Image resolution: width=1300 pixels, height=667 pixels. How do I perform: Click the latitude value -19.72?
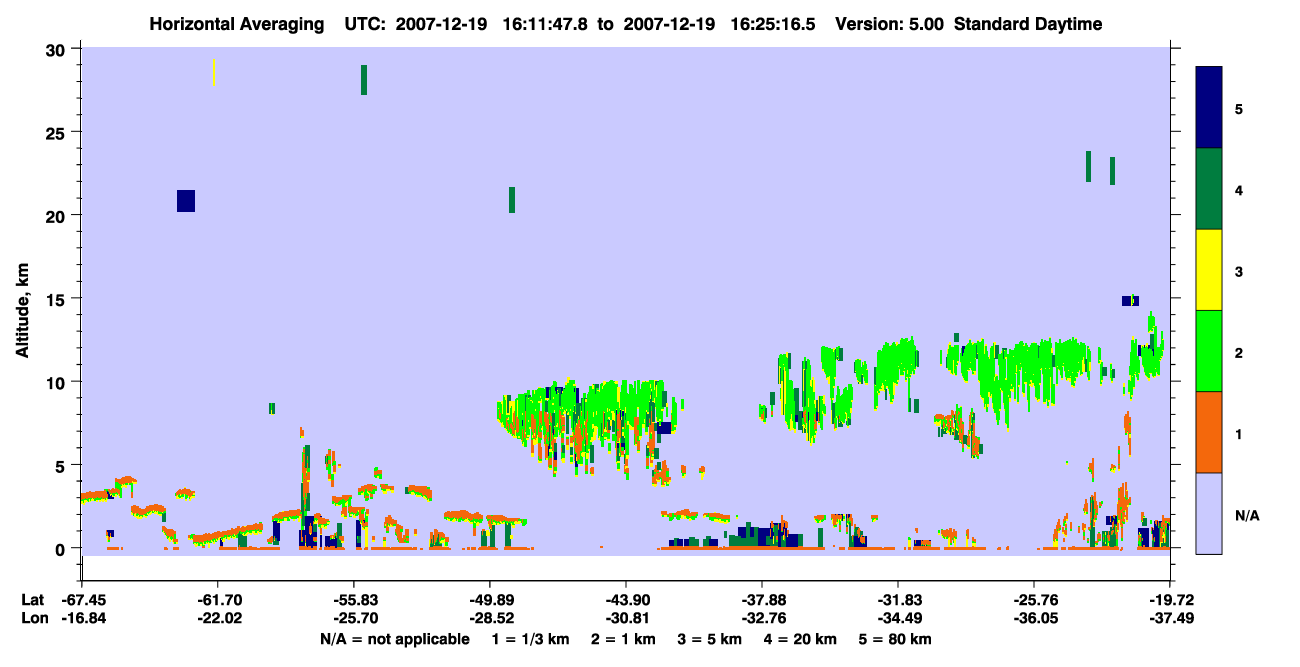pyautogui.click(x=1170, y=600)
